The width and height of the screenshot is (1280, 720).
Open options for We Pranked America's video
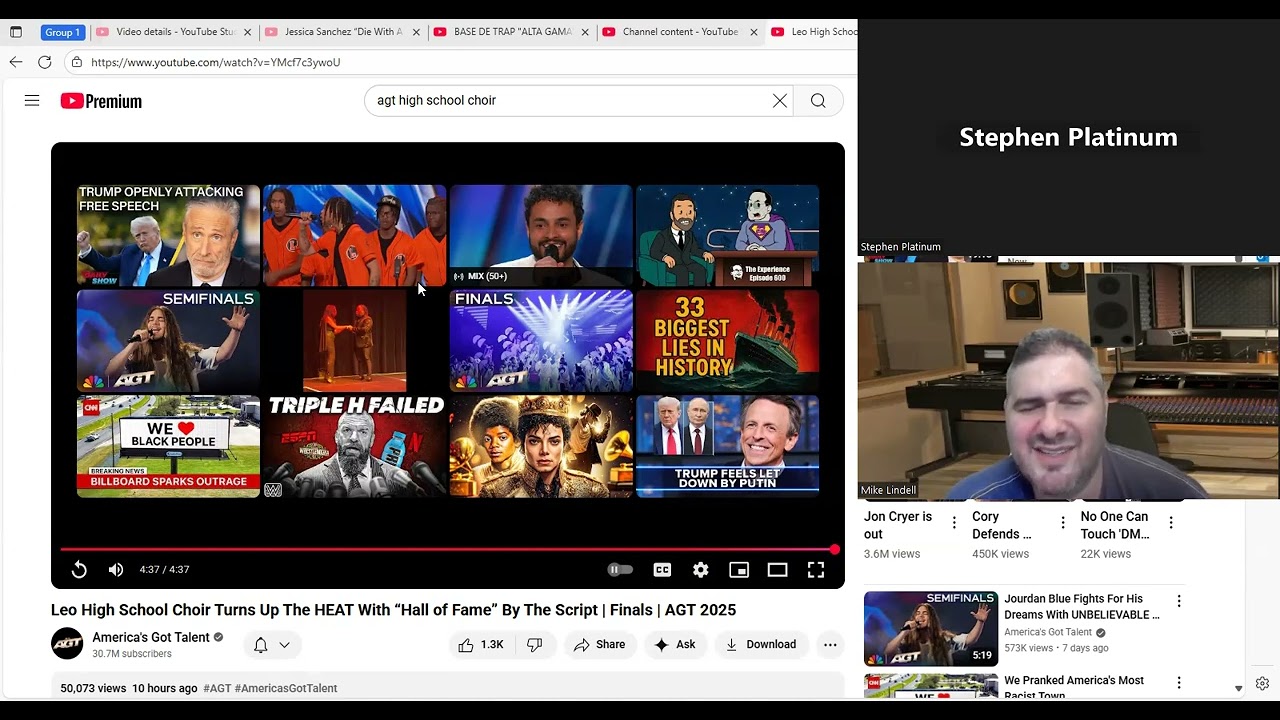(1179, 683)
